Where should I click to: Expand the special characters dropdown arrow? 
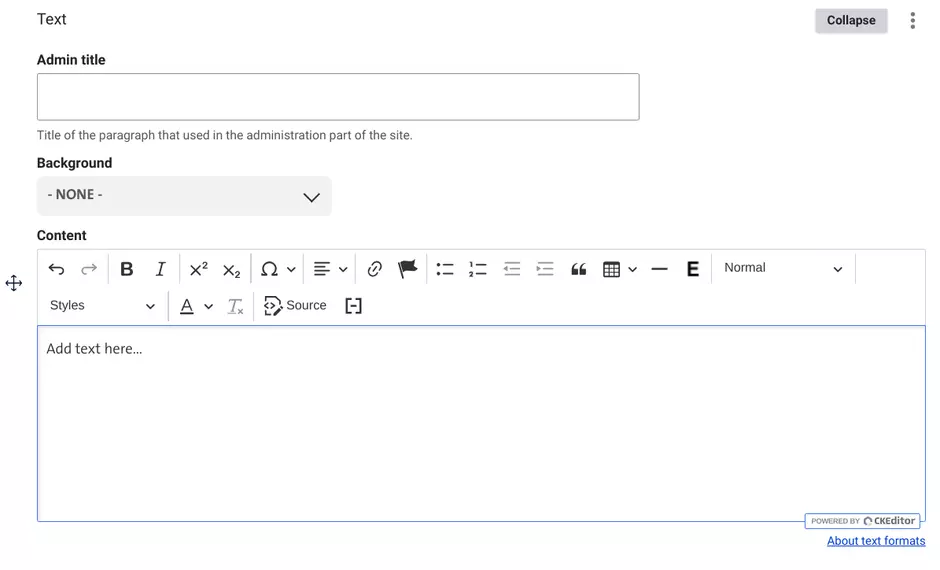coord(291,270)
